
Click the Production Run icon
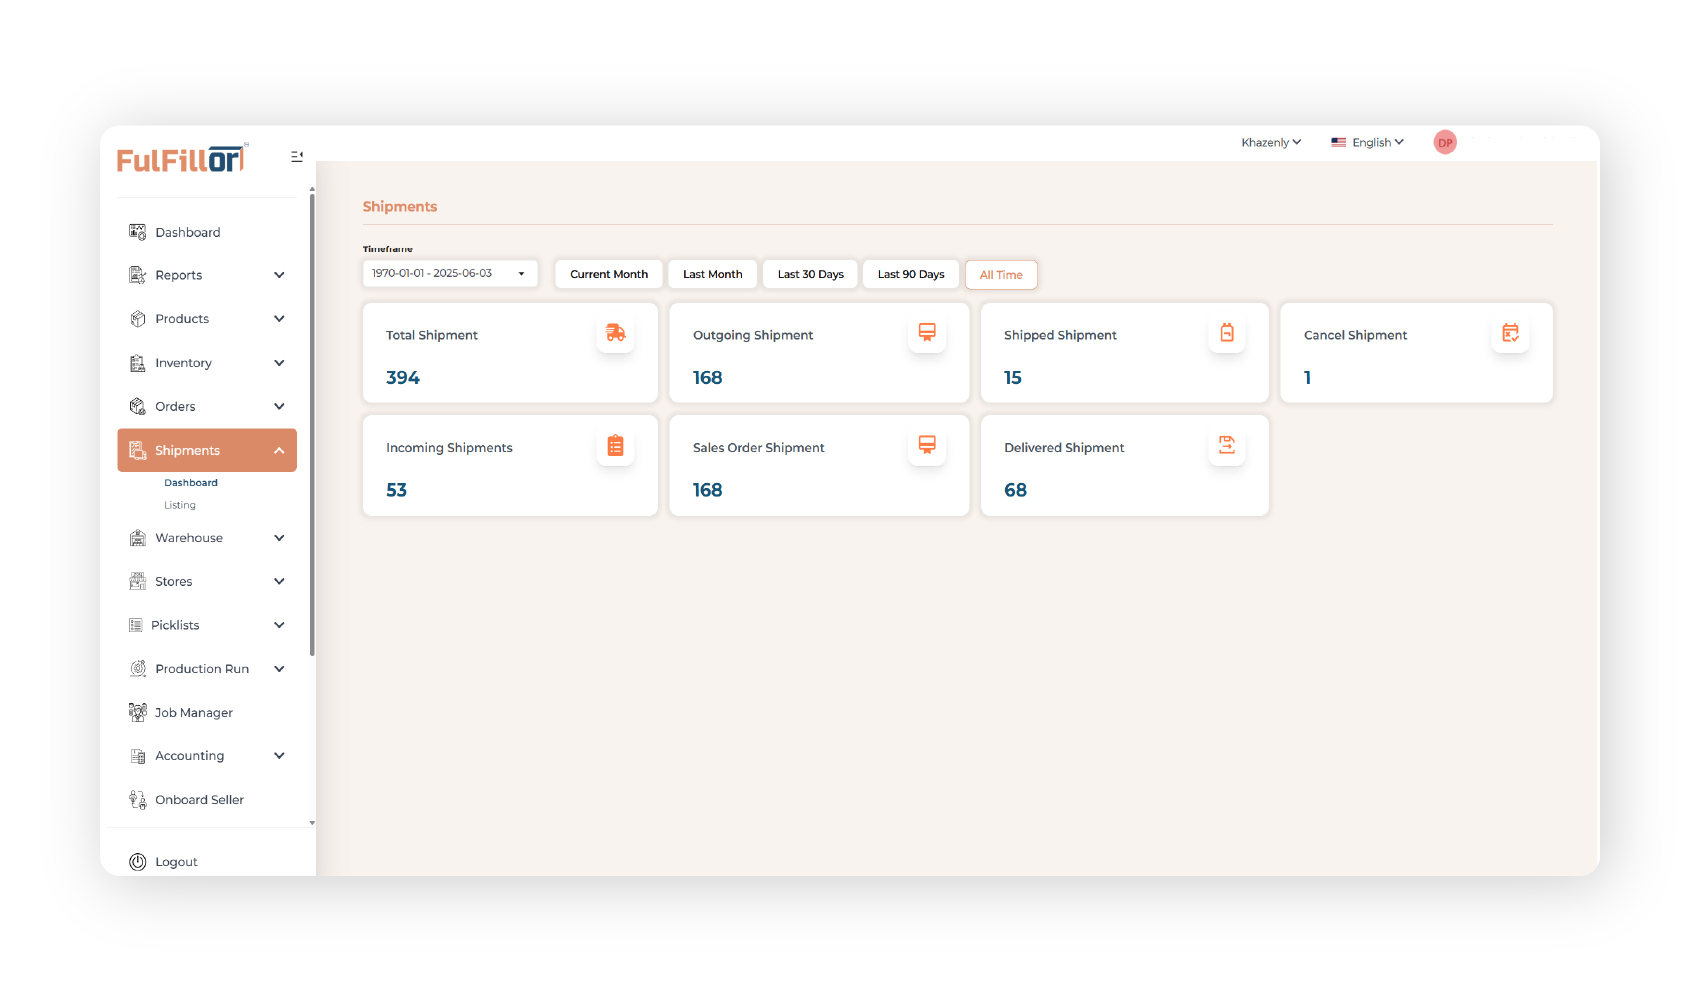(138, 669)
